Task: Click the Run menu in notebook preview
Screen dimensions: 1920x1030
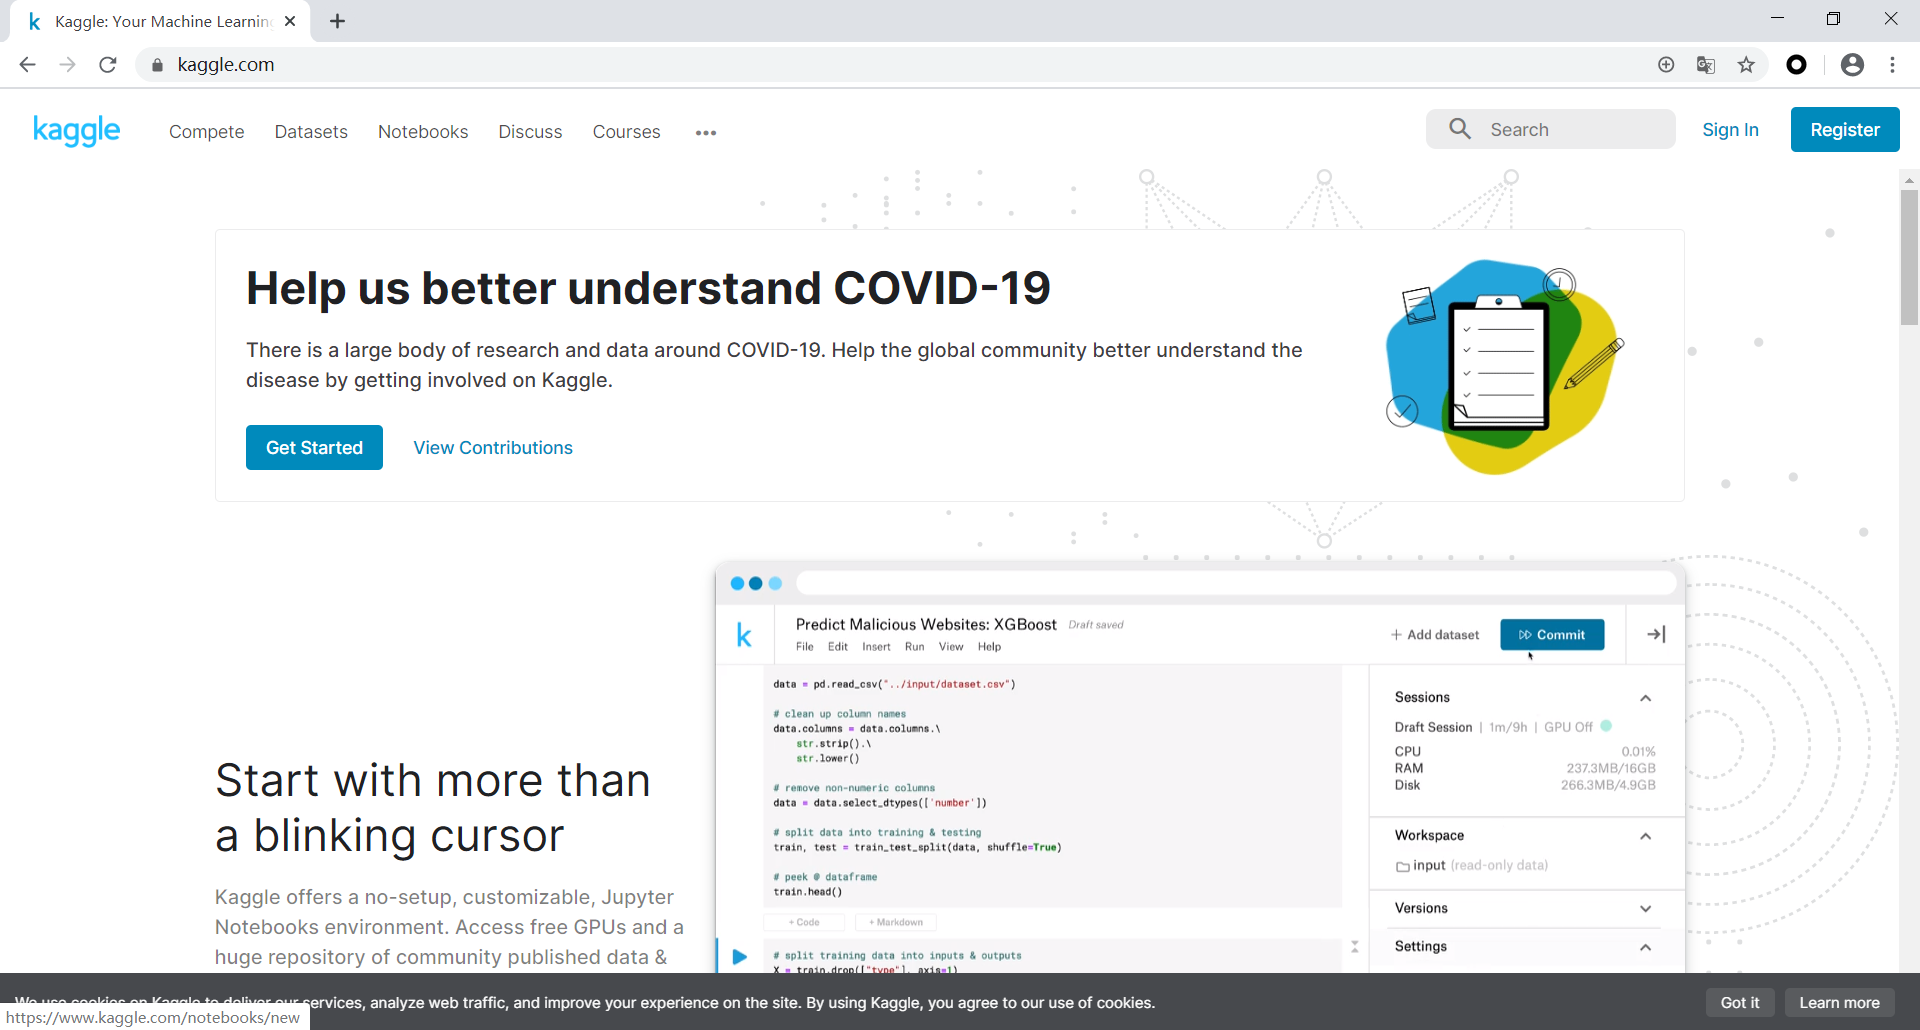Action: [915, 647]
